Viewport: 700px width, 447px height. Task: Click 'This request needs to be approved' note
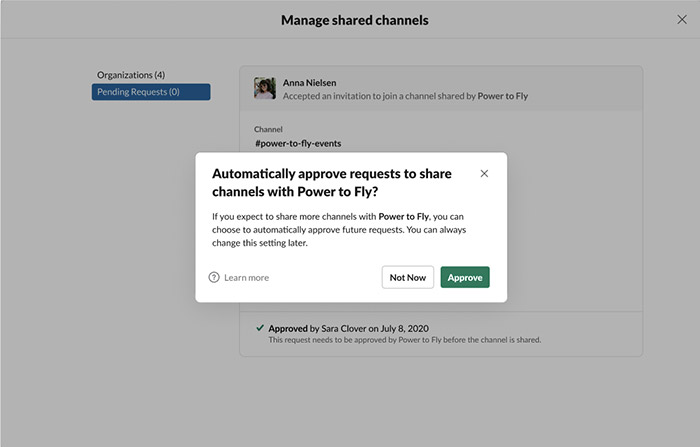coord(404,340)
